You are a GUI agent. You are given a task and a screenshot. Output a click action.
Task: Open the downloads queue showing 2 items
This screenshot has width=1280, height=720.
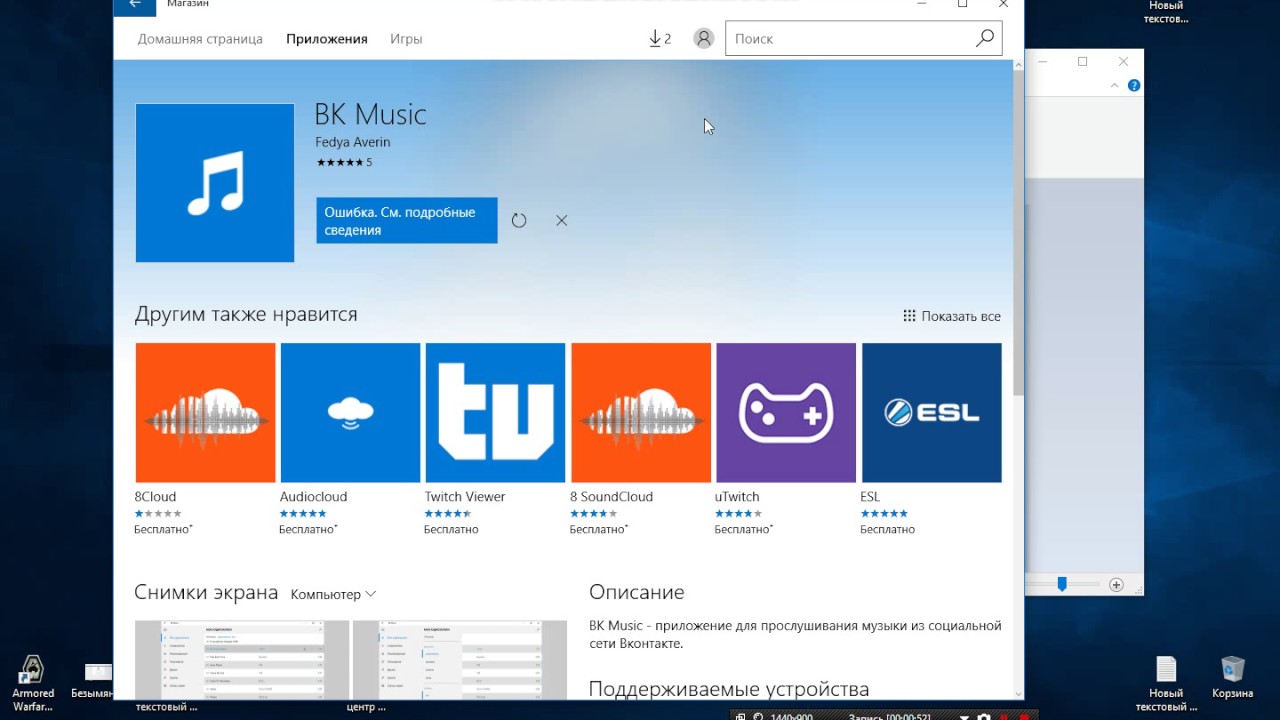[659, 39]
